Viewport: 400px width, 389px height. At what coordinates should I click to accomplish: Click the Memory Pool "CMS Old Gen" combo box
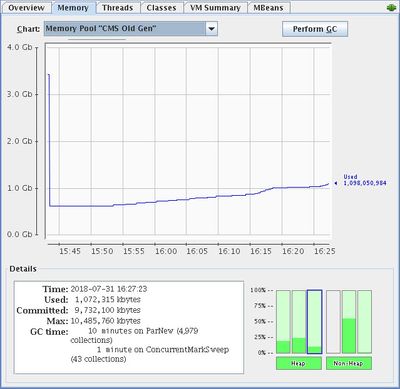coord(131,29)
